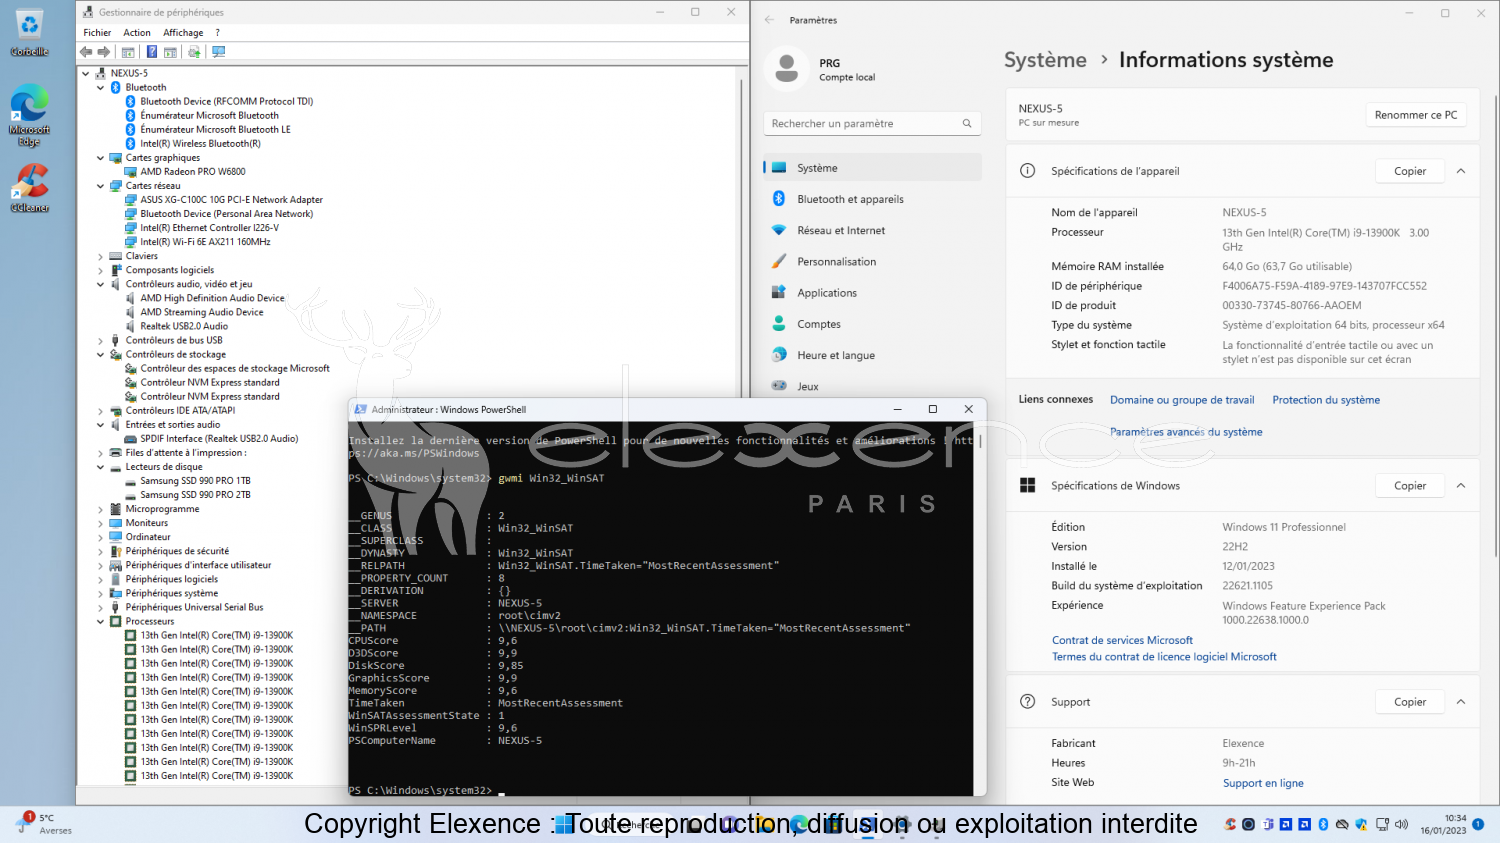
Task: Expand the Claviers category
Action: click(101, 256)
